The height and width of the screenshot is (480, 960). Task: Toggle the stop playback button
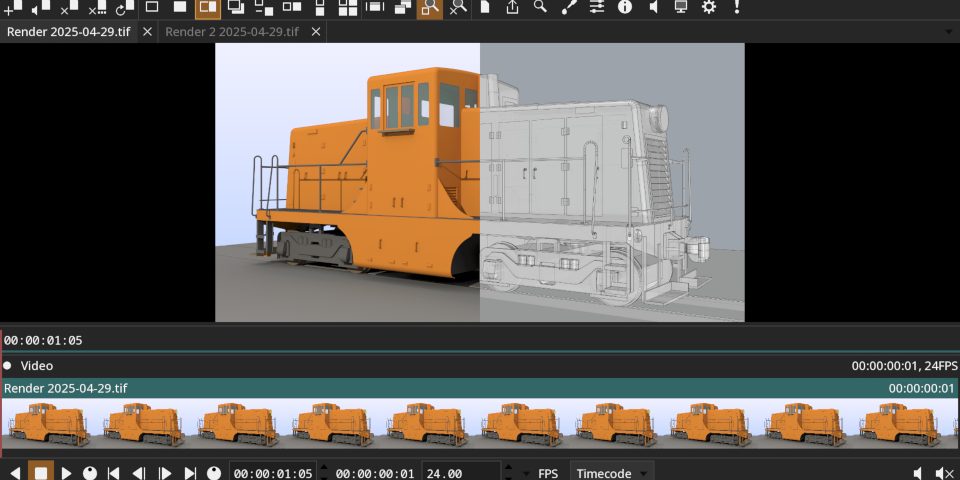click(x=41, y=473)
